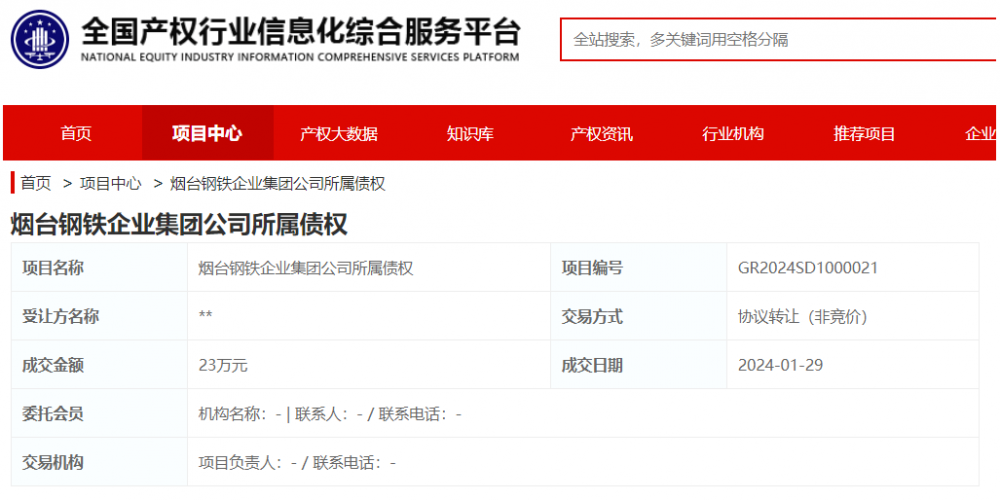Viewport: 1000px width, 500px height.
Task: Click the 首页 breadcrumb link
Action: [36, 183]
